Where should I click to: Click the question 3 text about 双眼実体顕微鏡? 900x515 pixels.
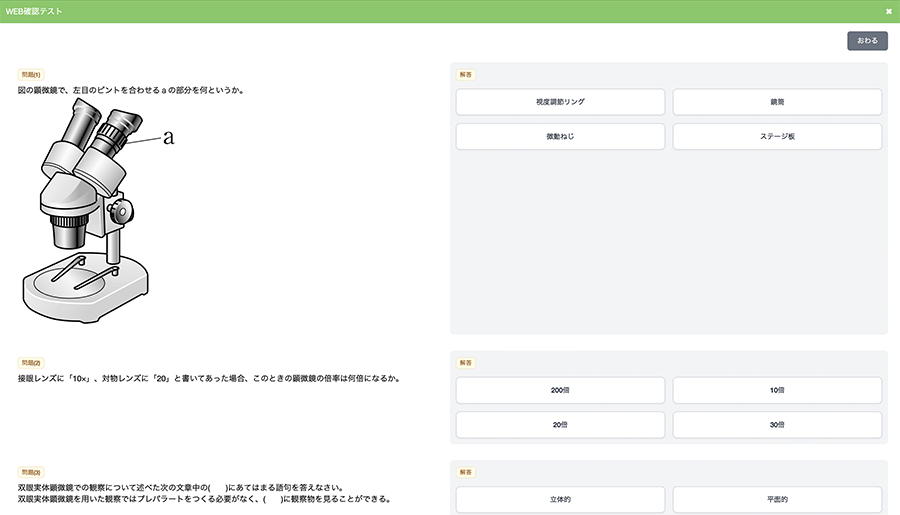[x=205, y=493]
